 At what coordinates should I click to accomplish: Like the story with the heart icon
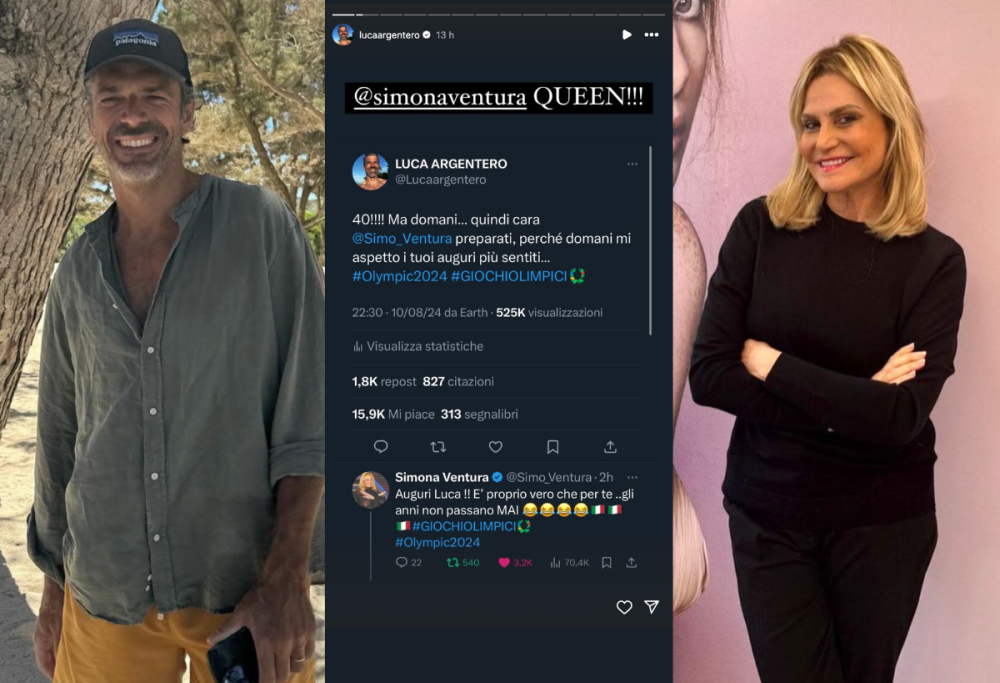624,607
